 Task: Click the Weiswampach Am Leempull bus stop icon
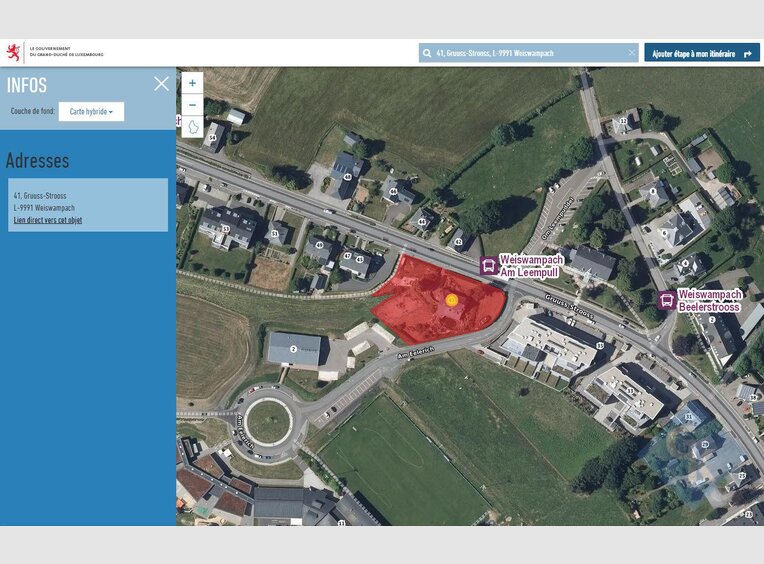click(x=488, y=265)
